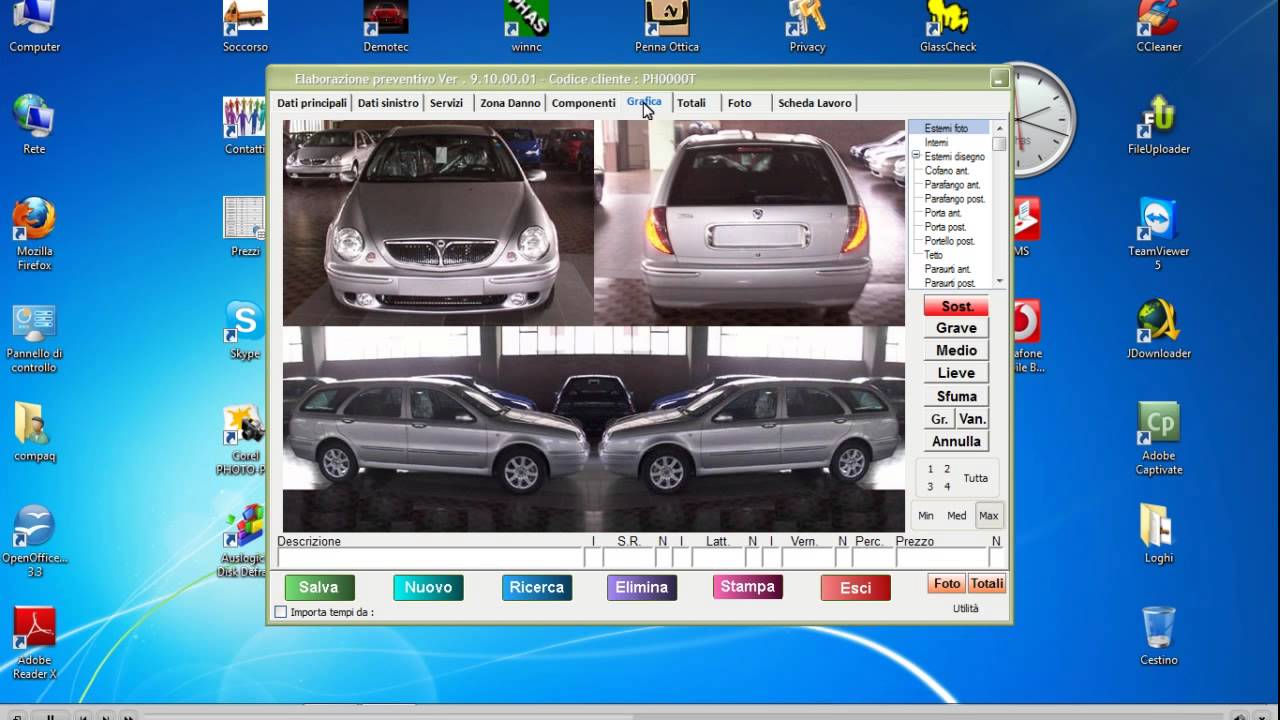Image resolution: width=1280 pixels, height=720 pixels.
Task: Select view quadrant 2
Action: pyautogui.click(x=947, y=469)
